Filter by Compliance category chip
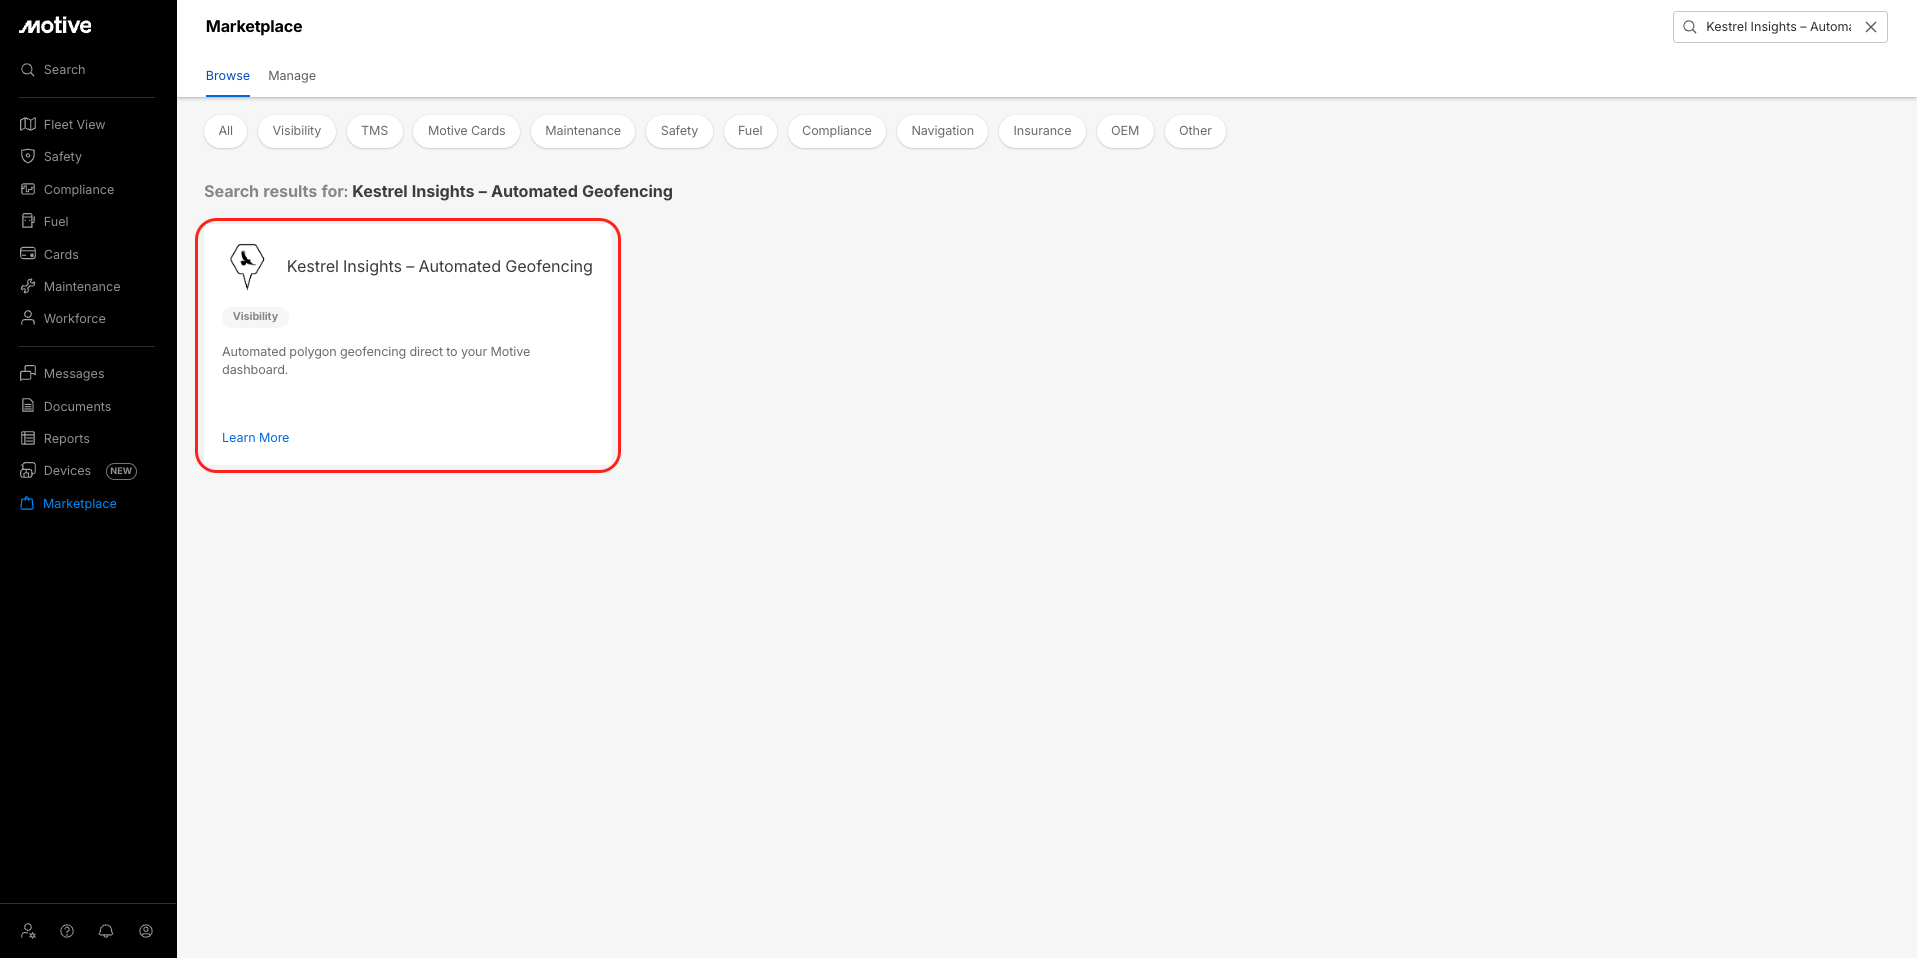The image size is (1917, 958). [x=837, y=131]
